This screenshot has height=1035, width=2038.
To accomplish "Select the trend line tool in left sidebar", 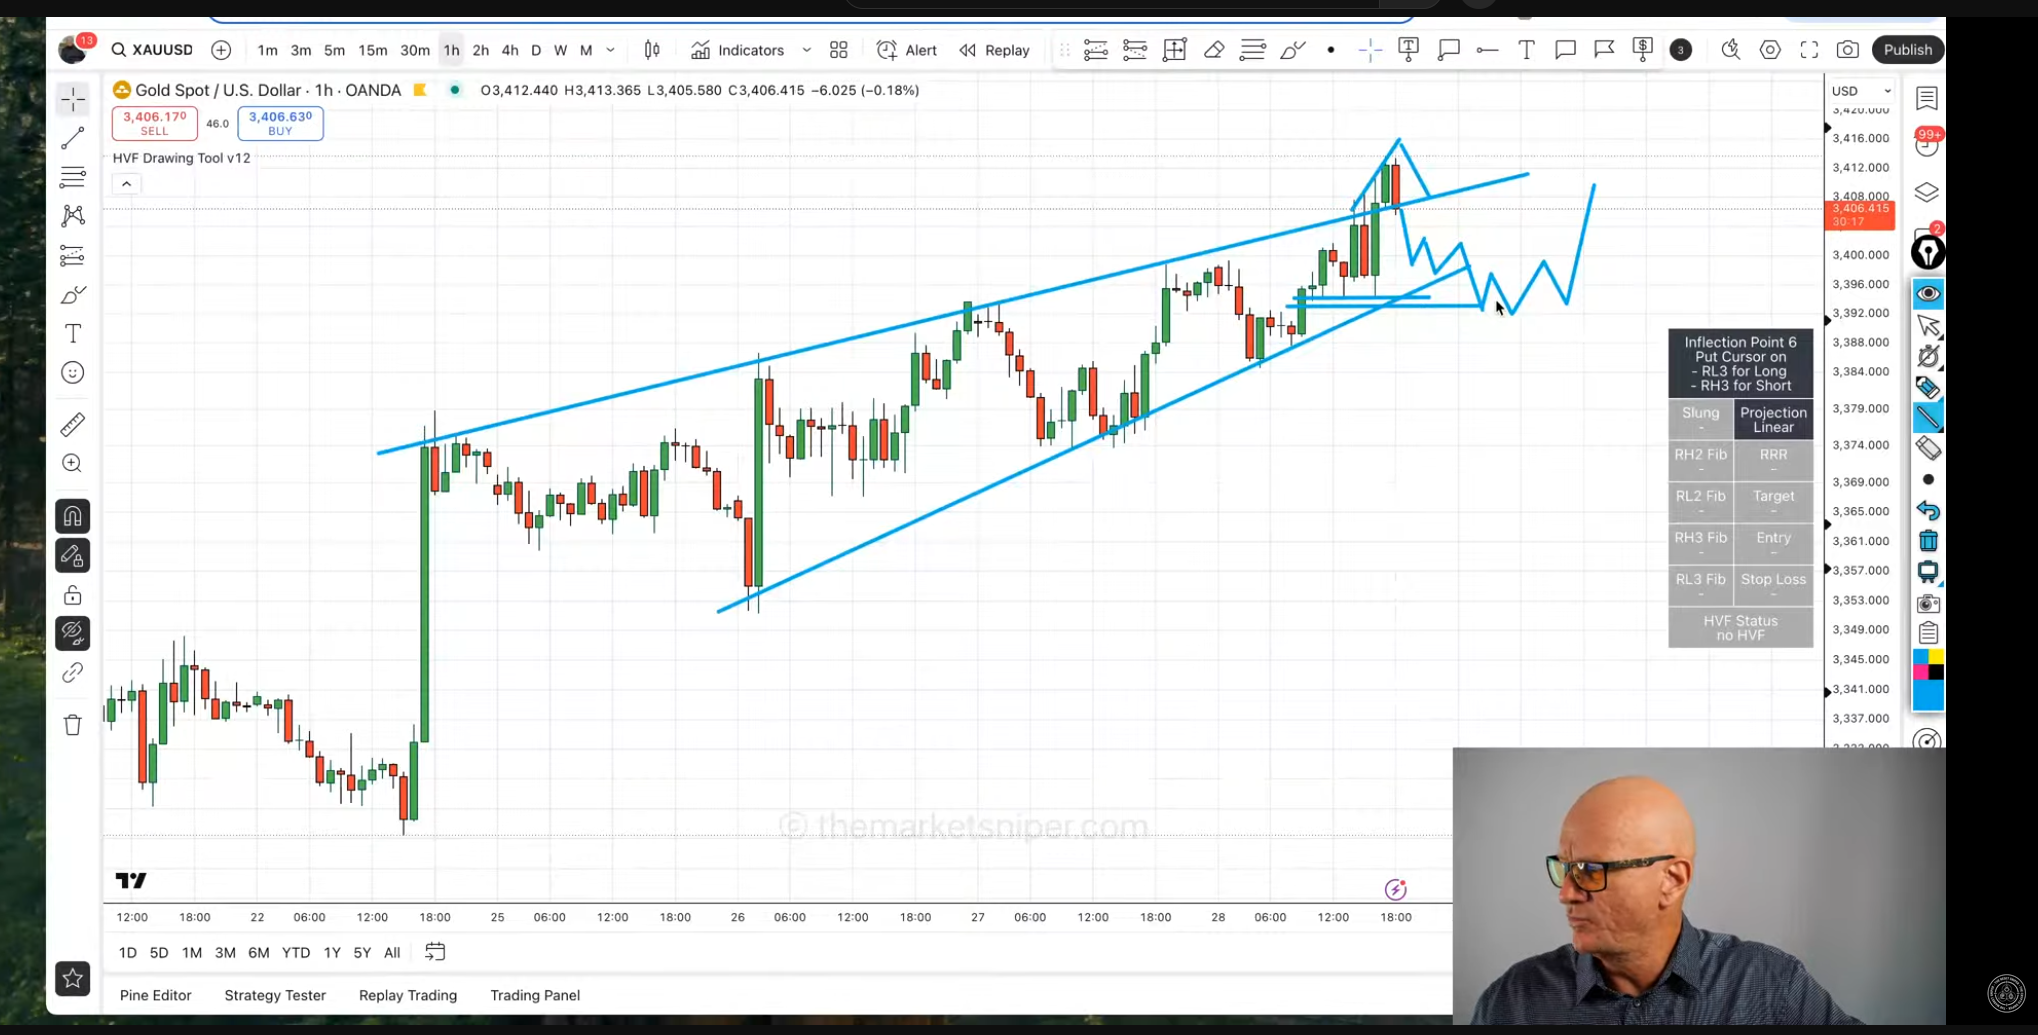I will (x=73, y=138).
